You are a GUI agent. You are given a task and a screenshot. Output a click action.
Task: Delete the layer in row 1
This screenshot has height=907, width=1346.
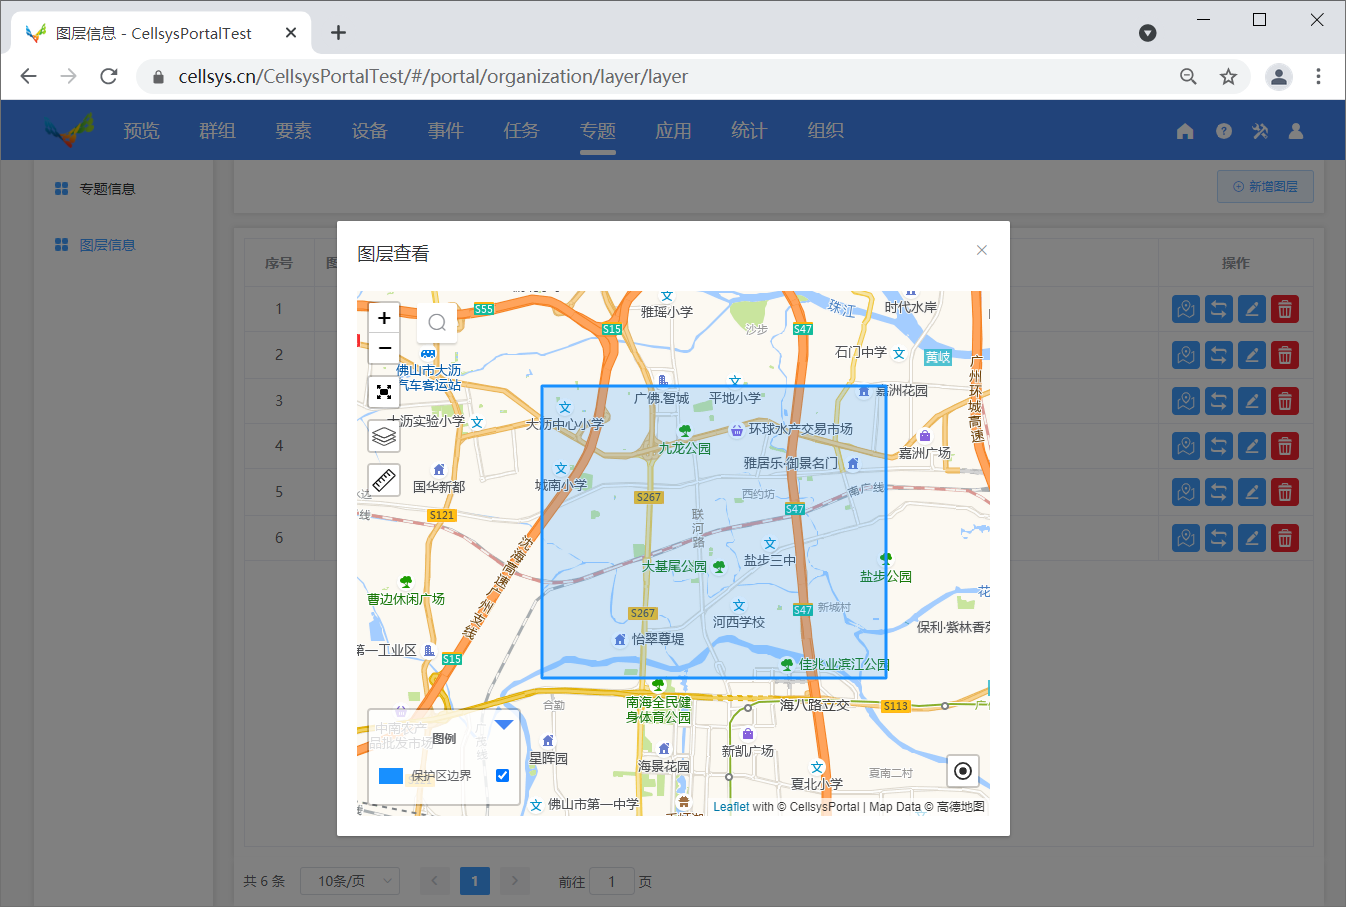(x=1285, y=309)
